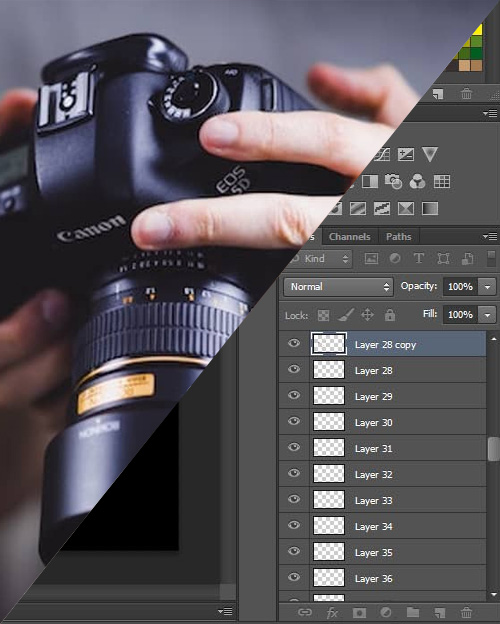This screenshot has width=500, height=624.
Task: Toggle visibility of Layer 28
Action: point(294,369)
